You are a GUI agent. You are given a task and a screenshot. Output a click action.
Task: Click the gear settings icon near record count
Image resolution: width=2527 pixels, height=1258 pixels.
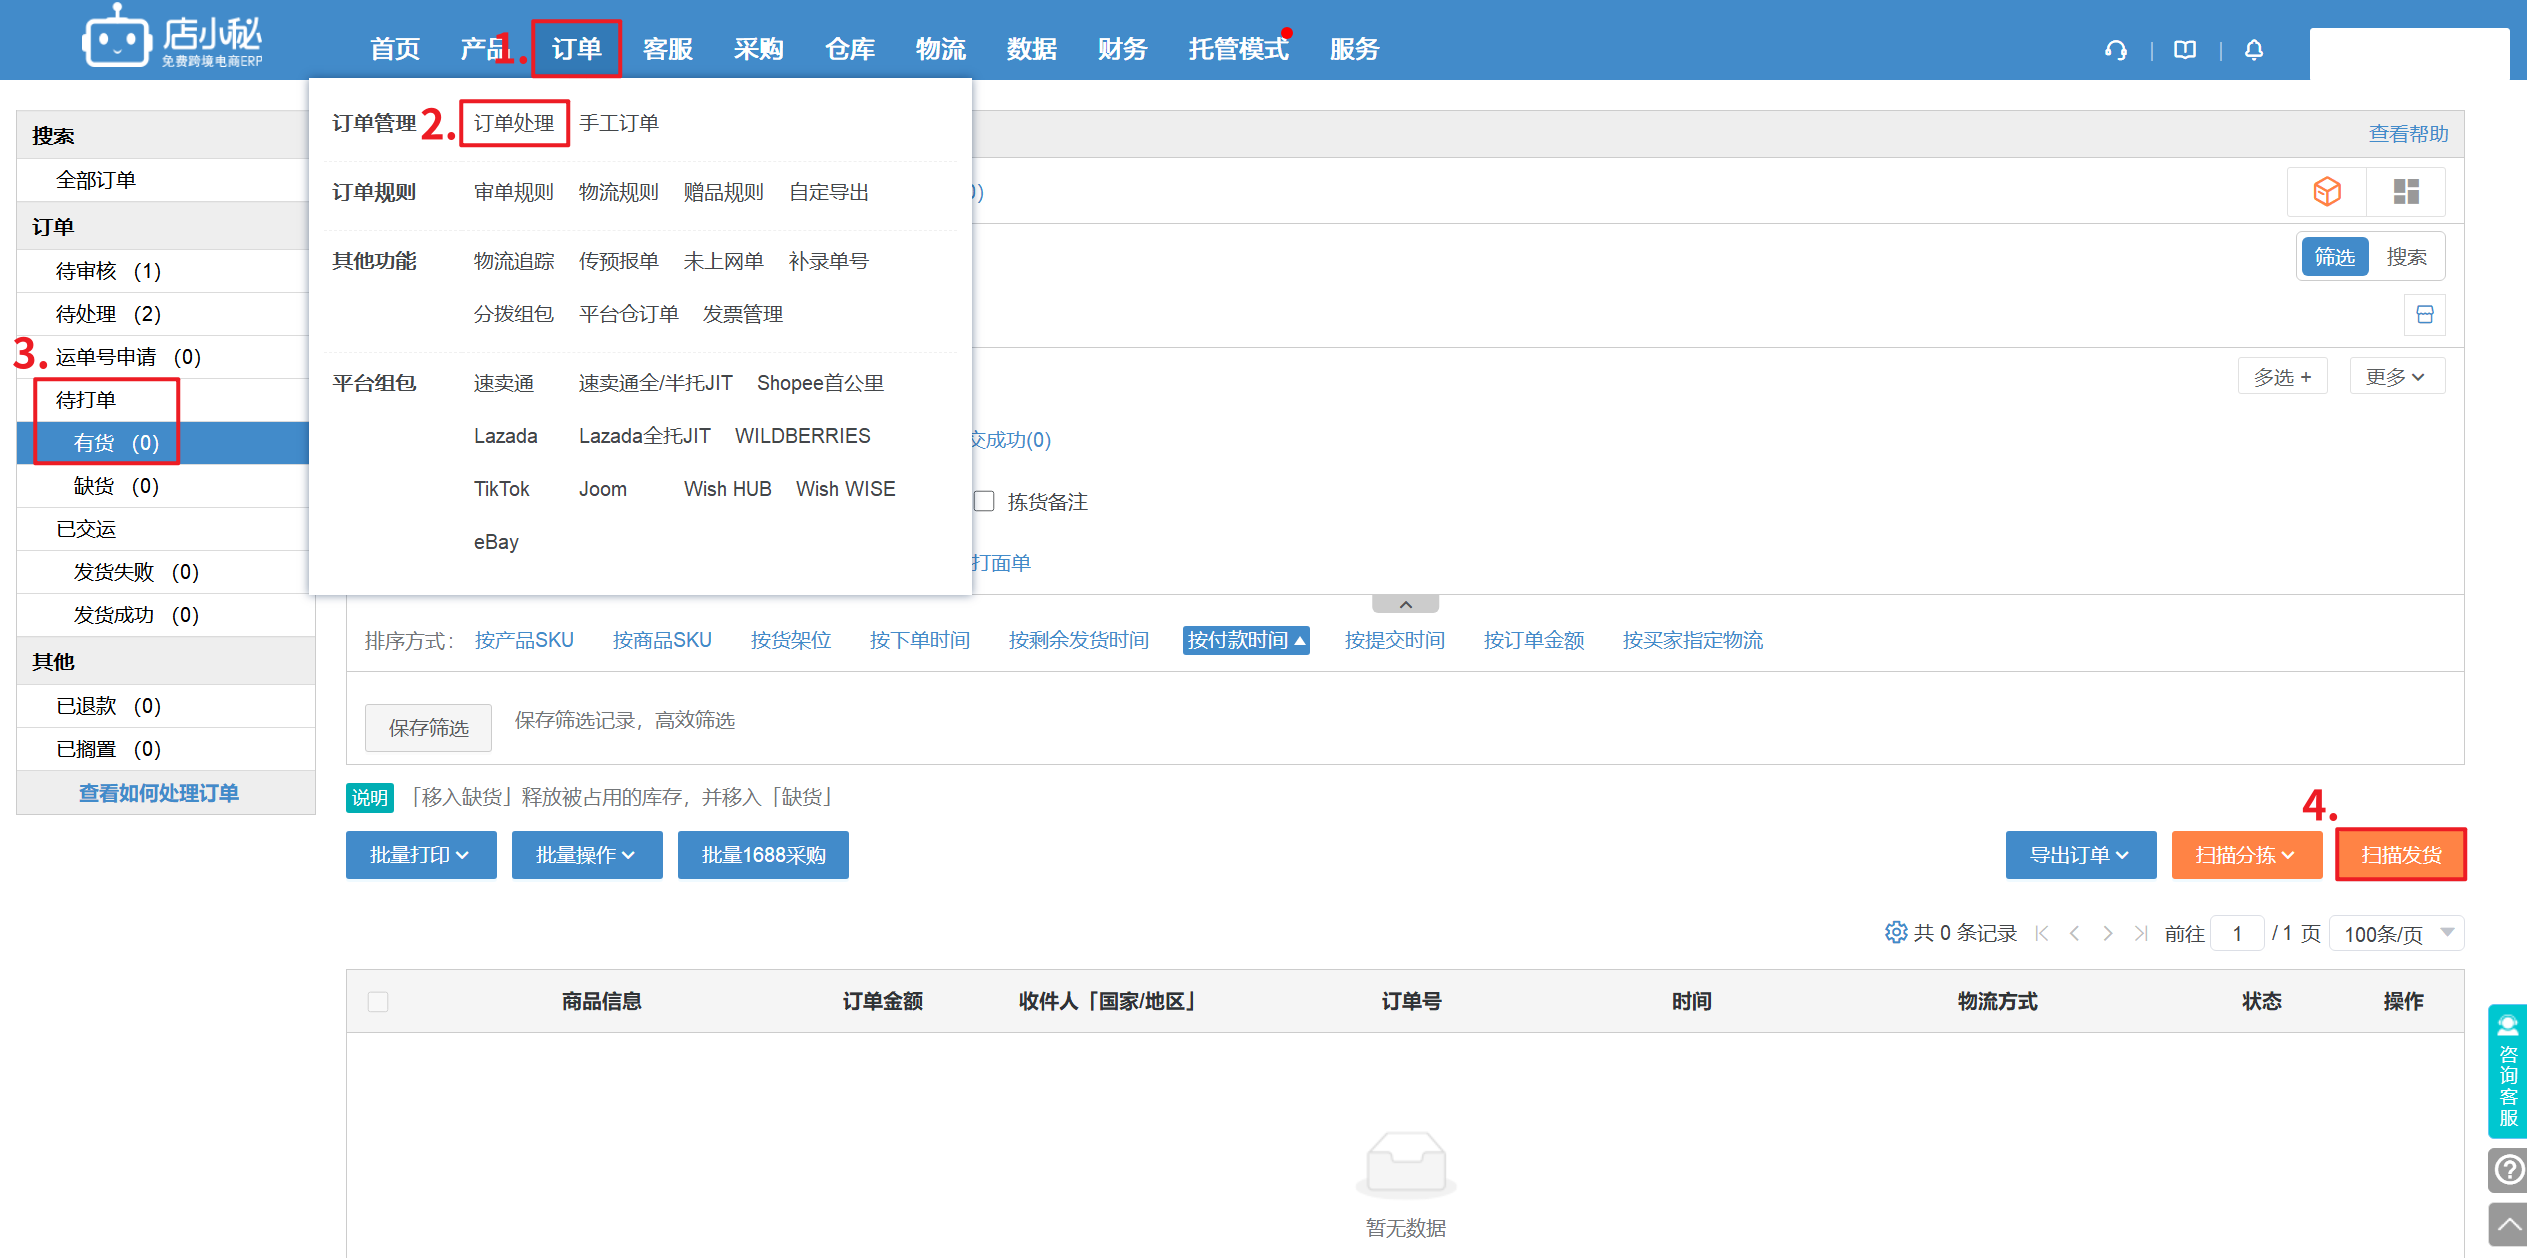tap(1895, 932)
